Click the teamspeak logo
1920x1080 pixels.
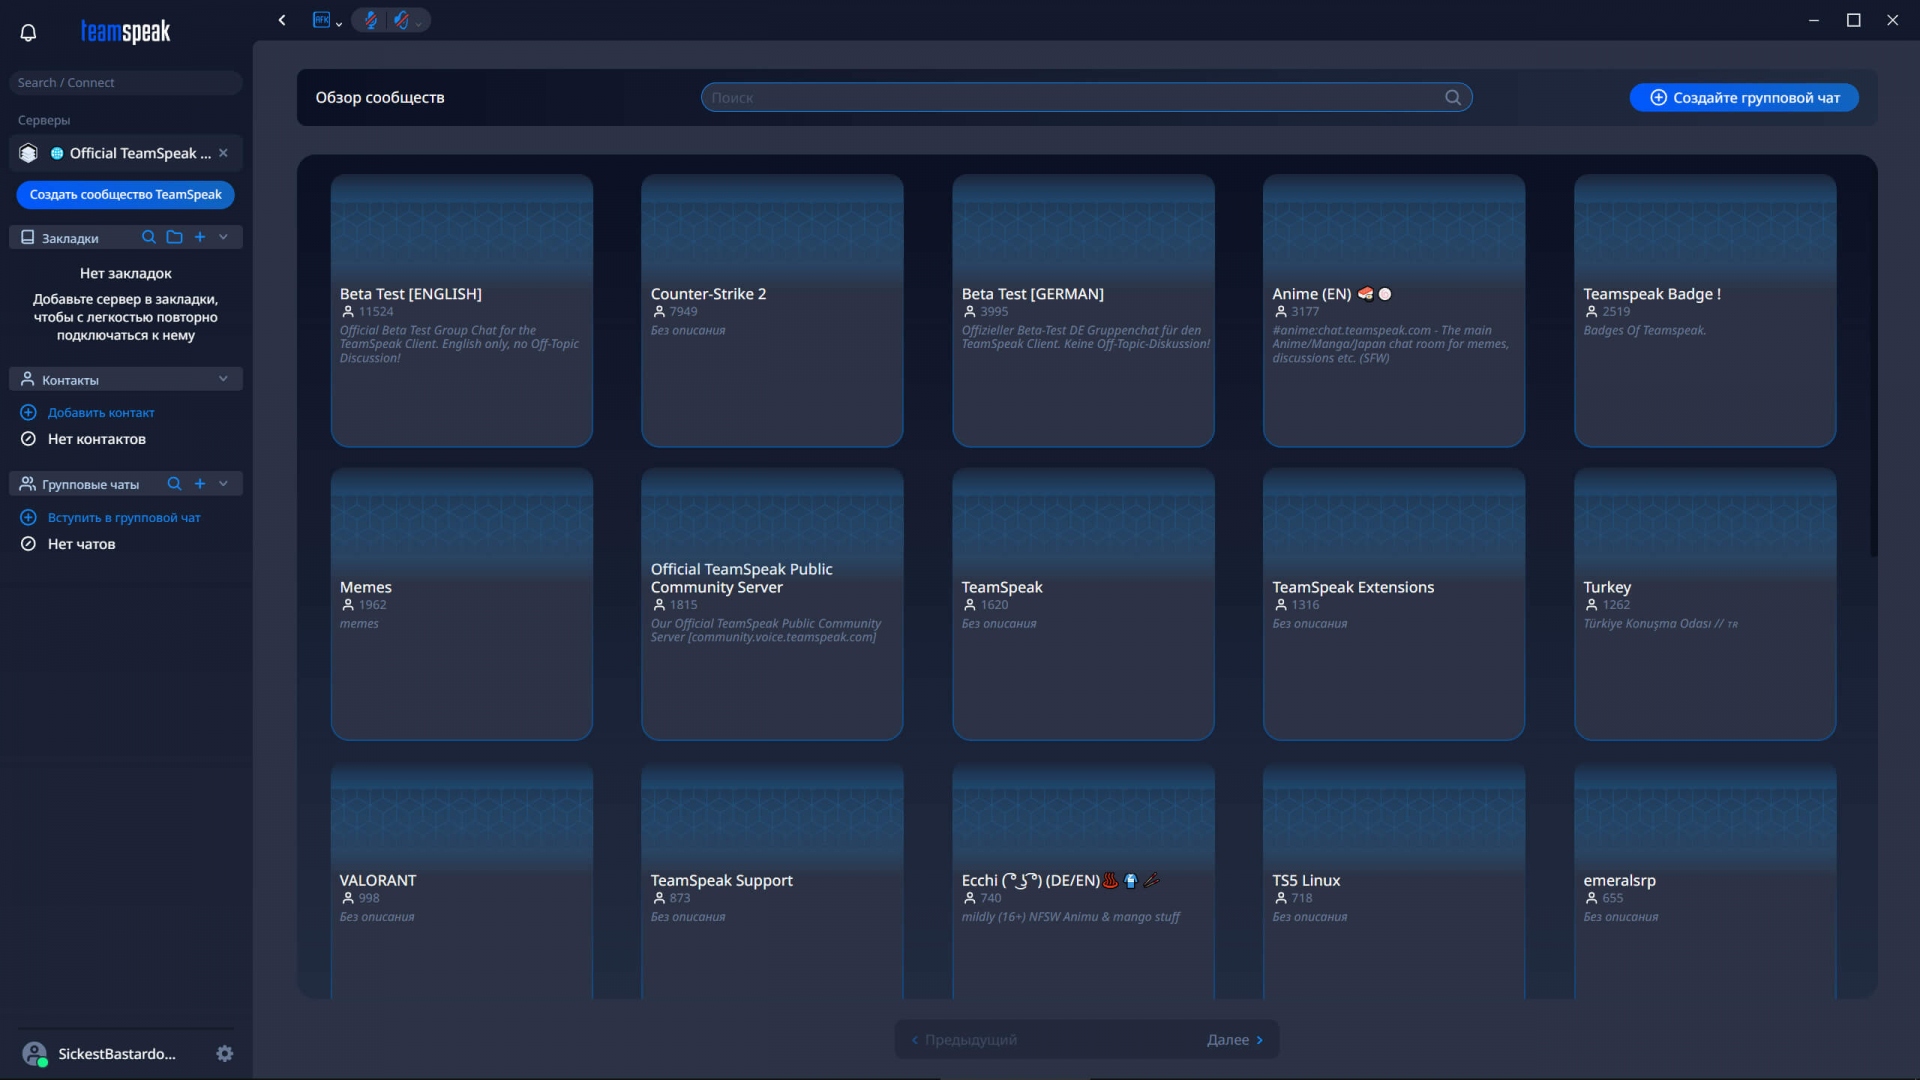[125, 32]
